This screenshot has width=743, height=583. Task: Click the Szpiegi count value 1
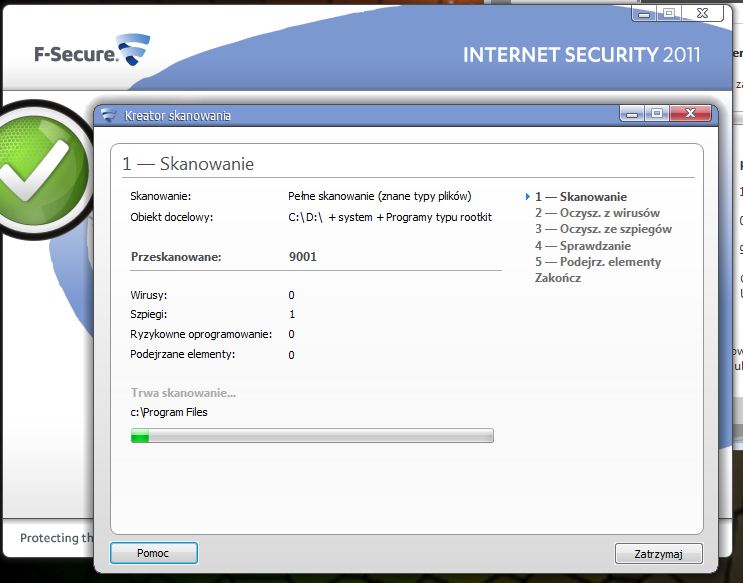(x=292, y=314)
